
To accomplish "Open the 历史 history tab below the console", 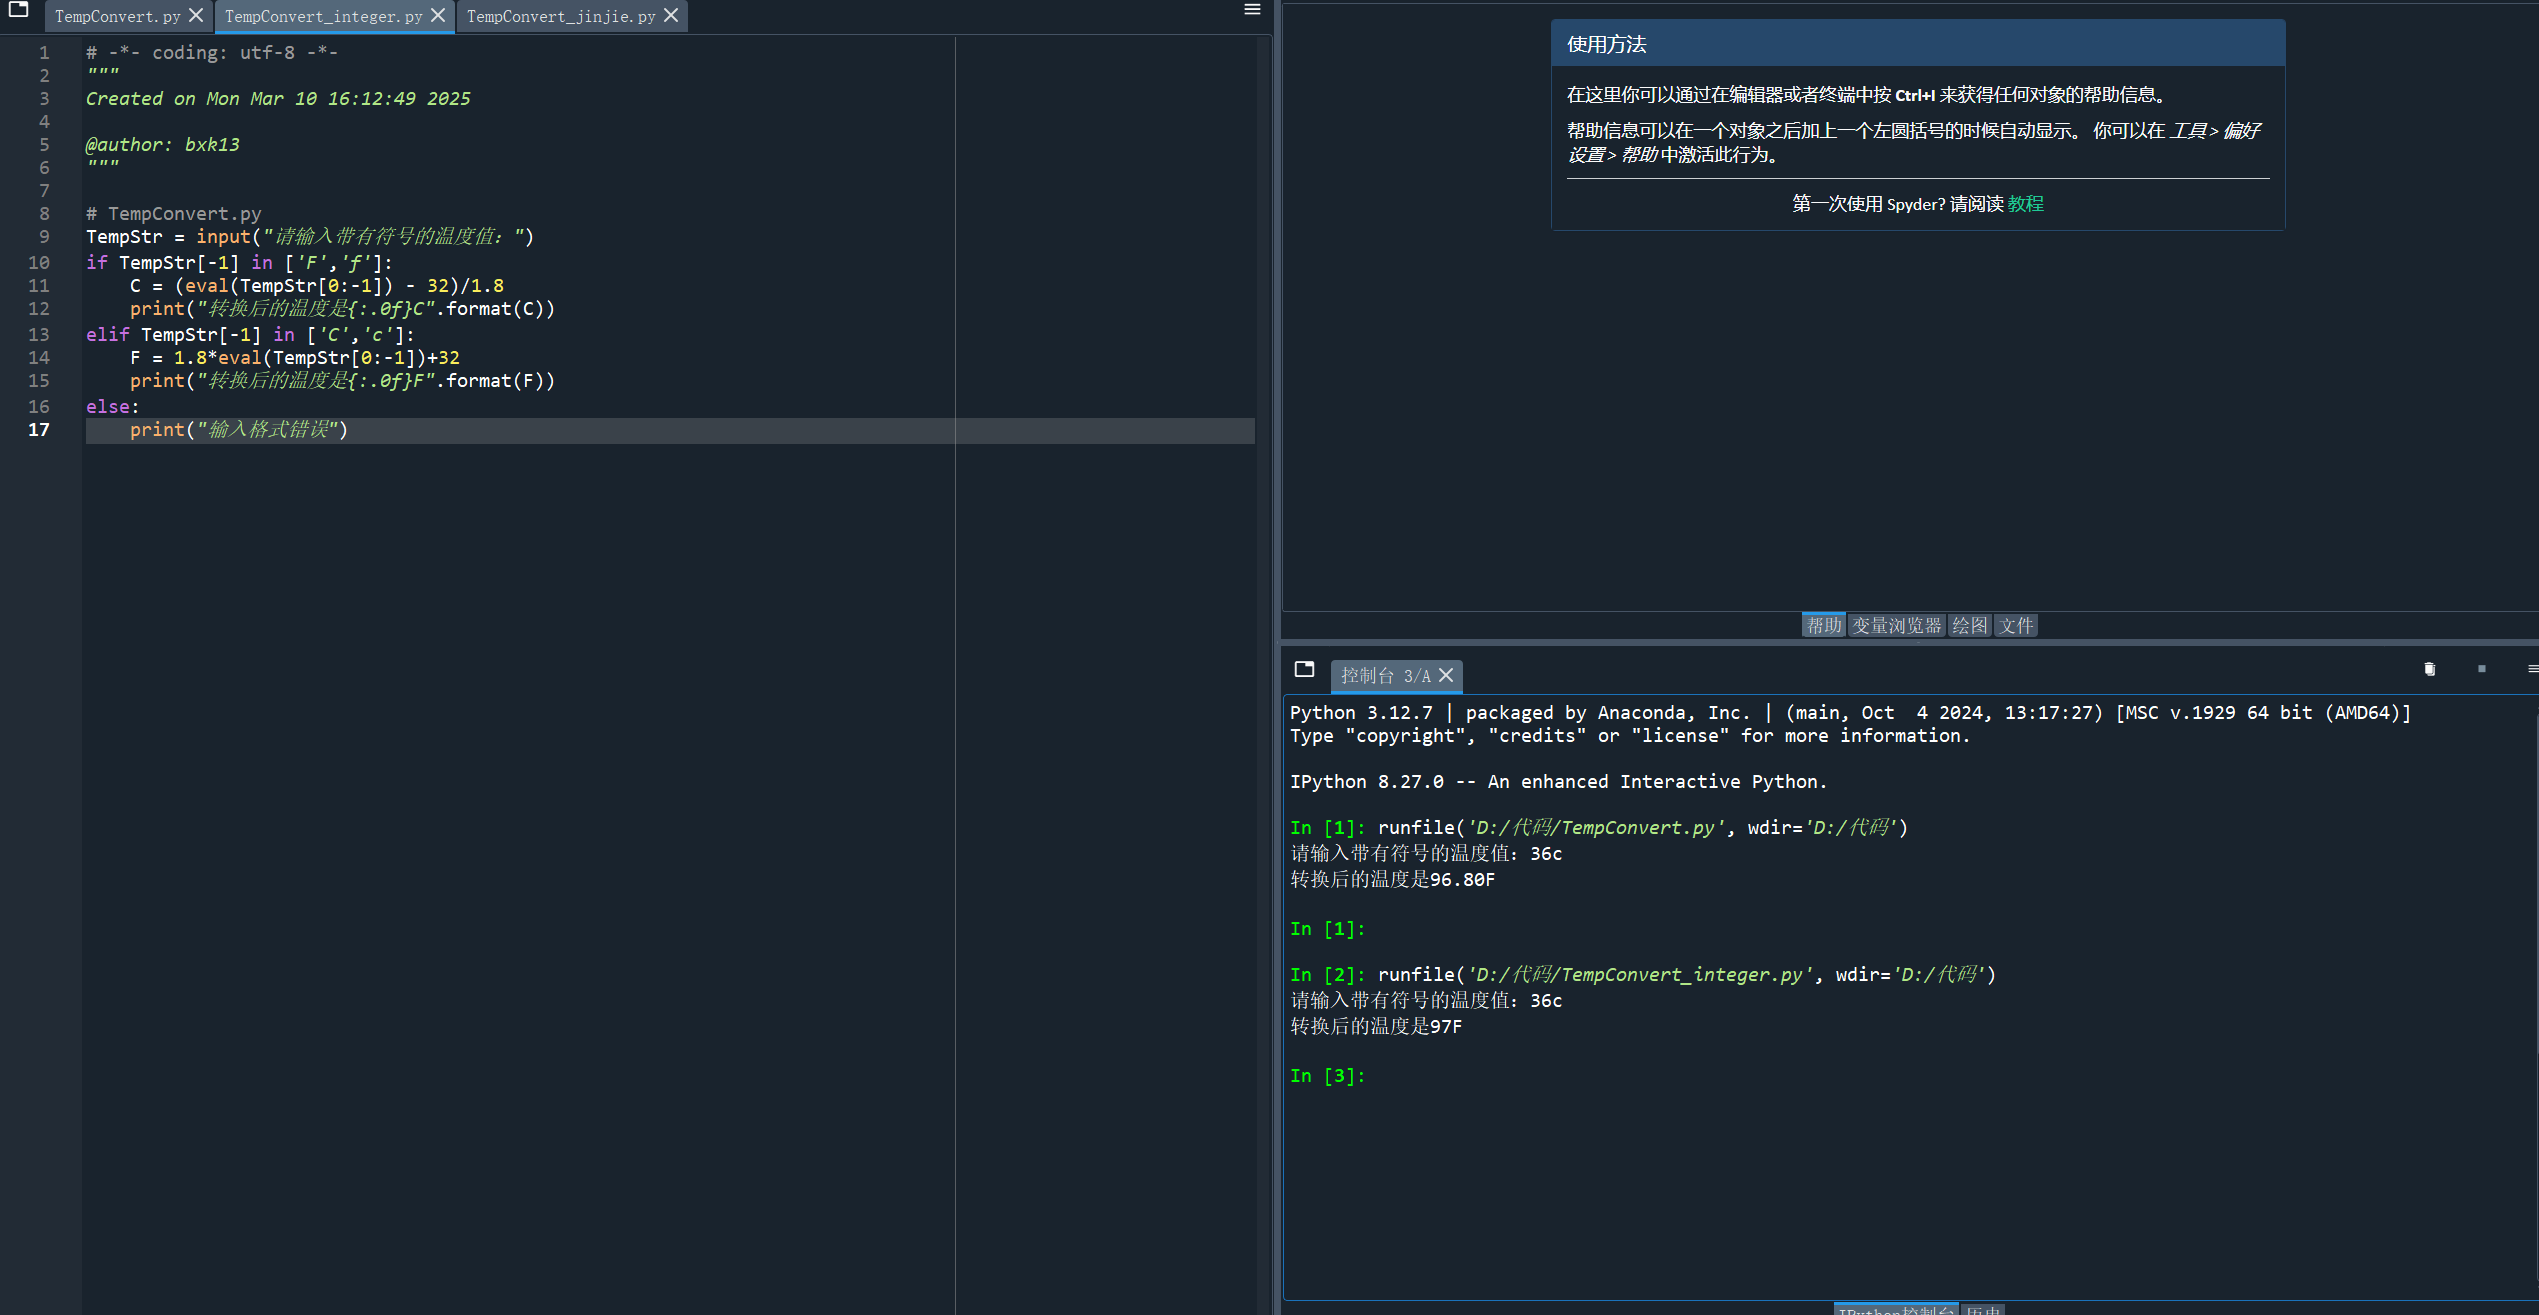I will pos(1983,1310).
